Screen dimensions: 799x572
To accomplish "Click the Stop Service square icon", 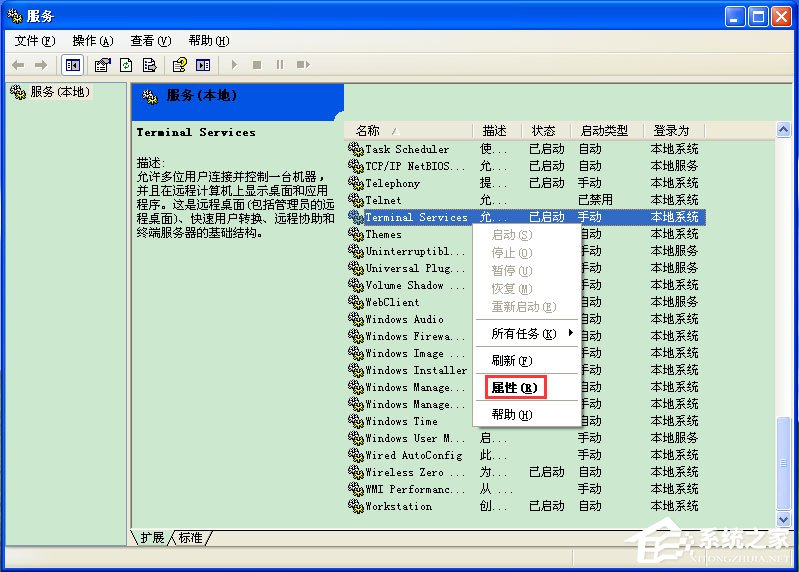I will (x=257, y=65).
